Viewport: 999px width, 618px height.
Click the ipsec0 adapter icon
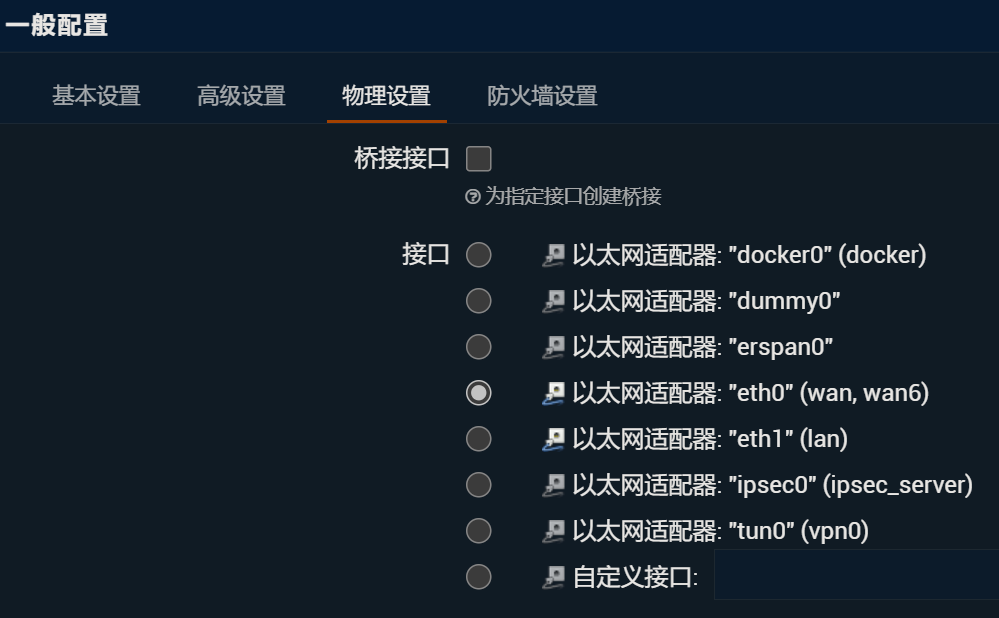[x=554, y=485]
